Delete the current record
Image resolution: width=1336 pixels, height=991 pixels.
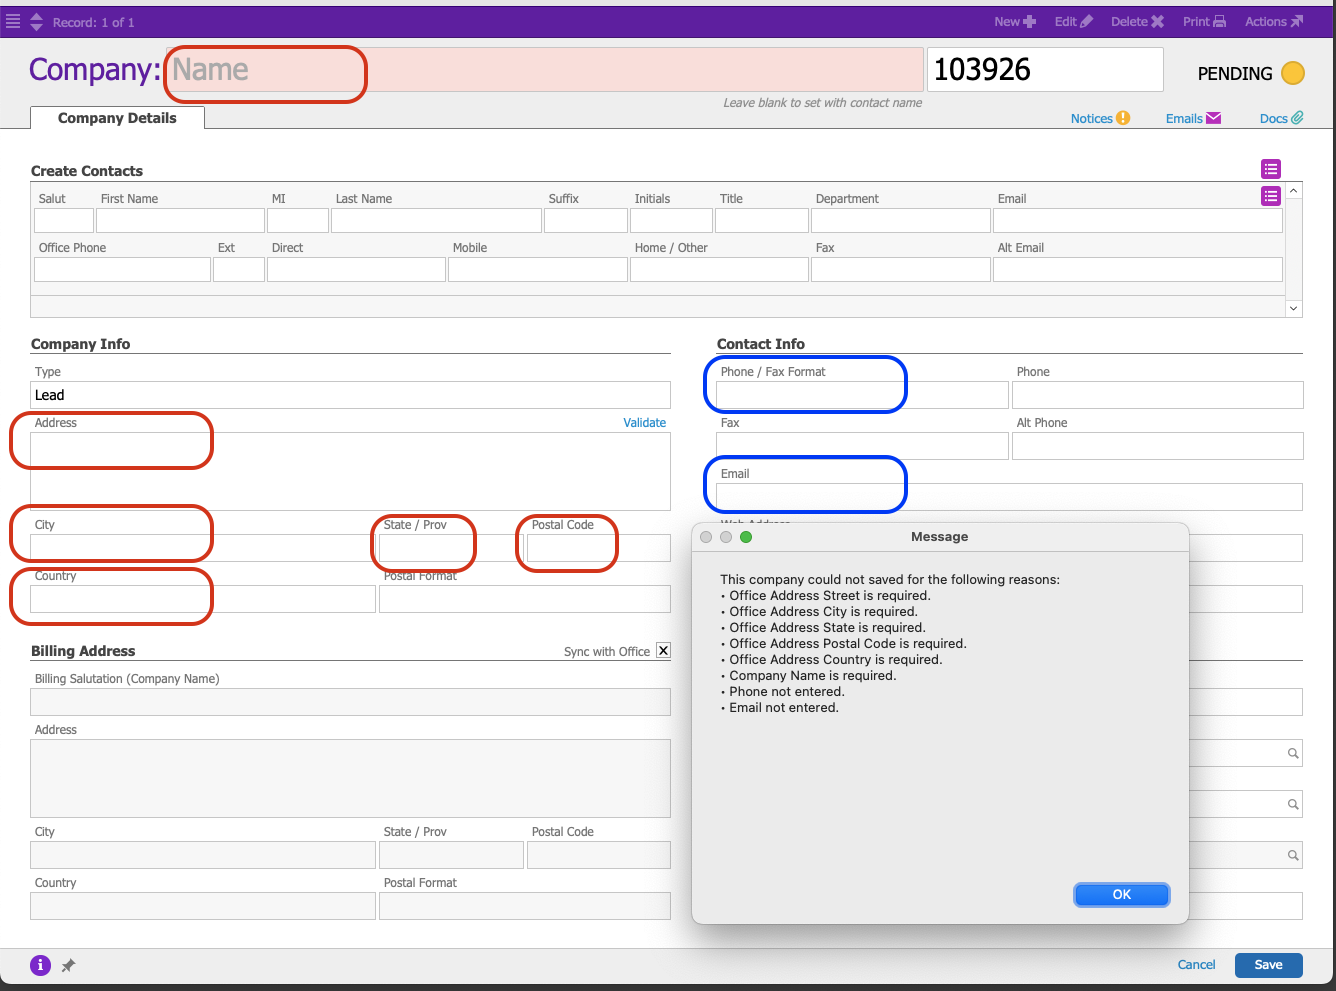[x=1137, y=21]
